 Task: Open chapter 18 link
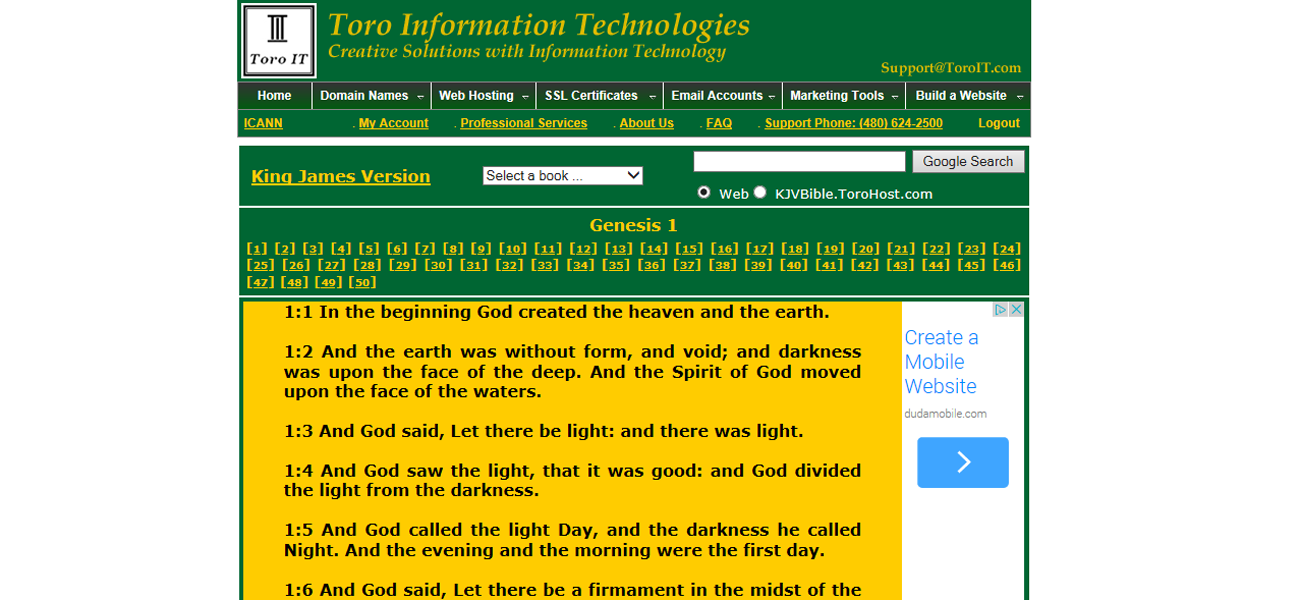click(795, 249)
